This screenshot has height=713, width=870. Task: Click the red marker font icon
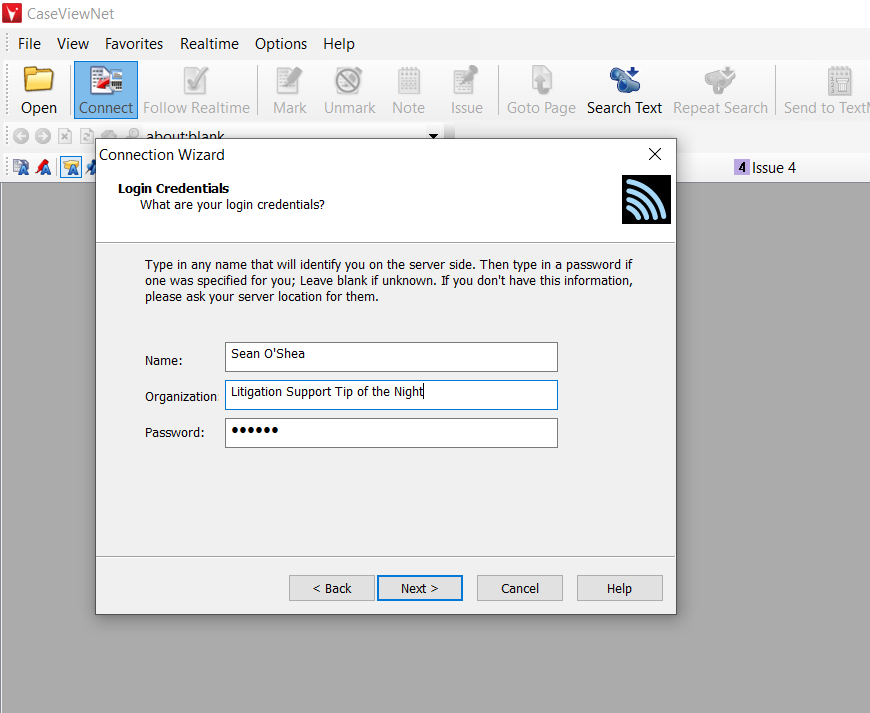point(43,167)
